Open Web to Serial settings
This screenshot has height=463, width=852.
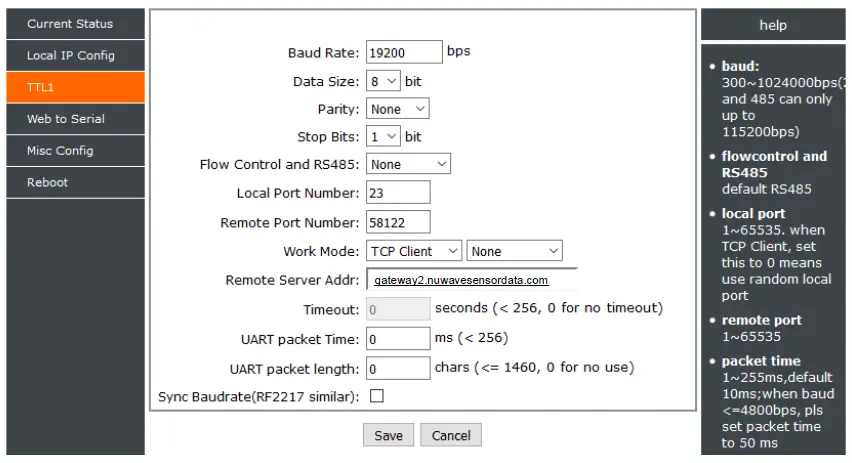coord(76,119)
